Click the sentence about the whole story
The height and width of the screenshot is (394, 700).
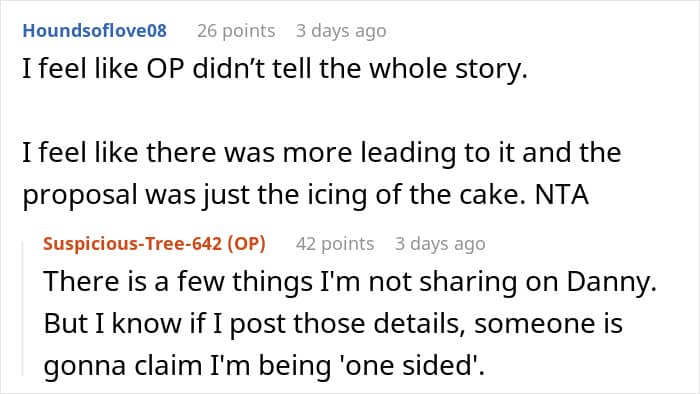pos(275,69)
